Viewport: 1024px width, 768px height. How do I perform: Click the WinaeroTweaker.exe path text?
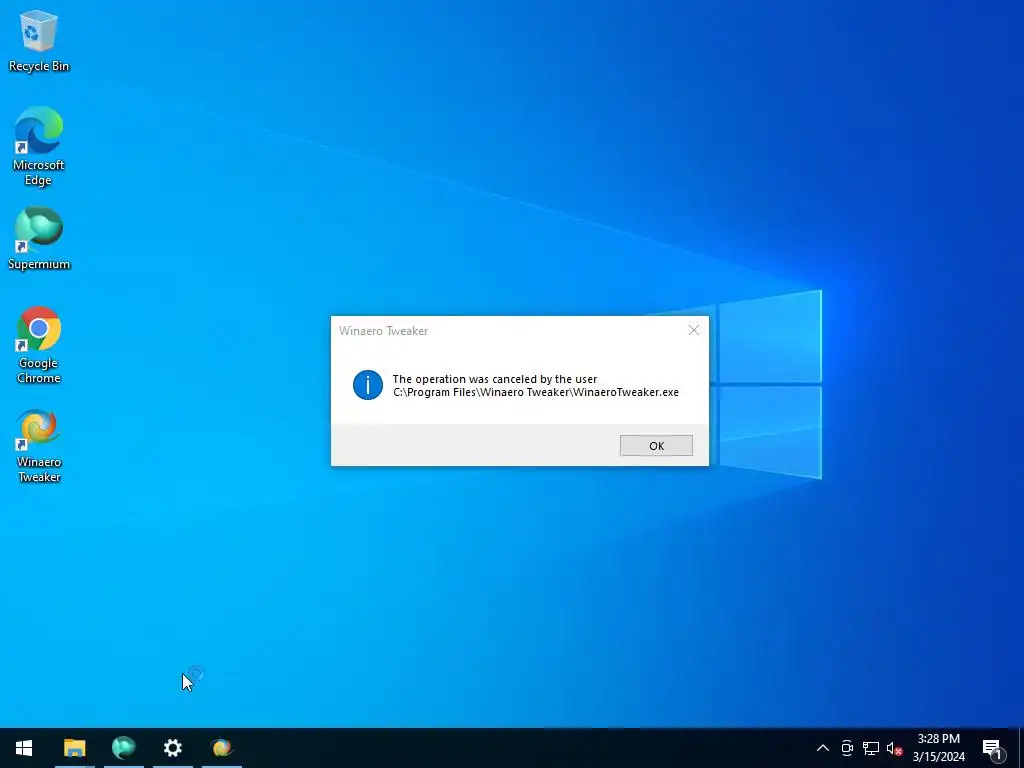pos(536,392)
